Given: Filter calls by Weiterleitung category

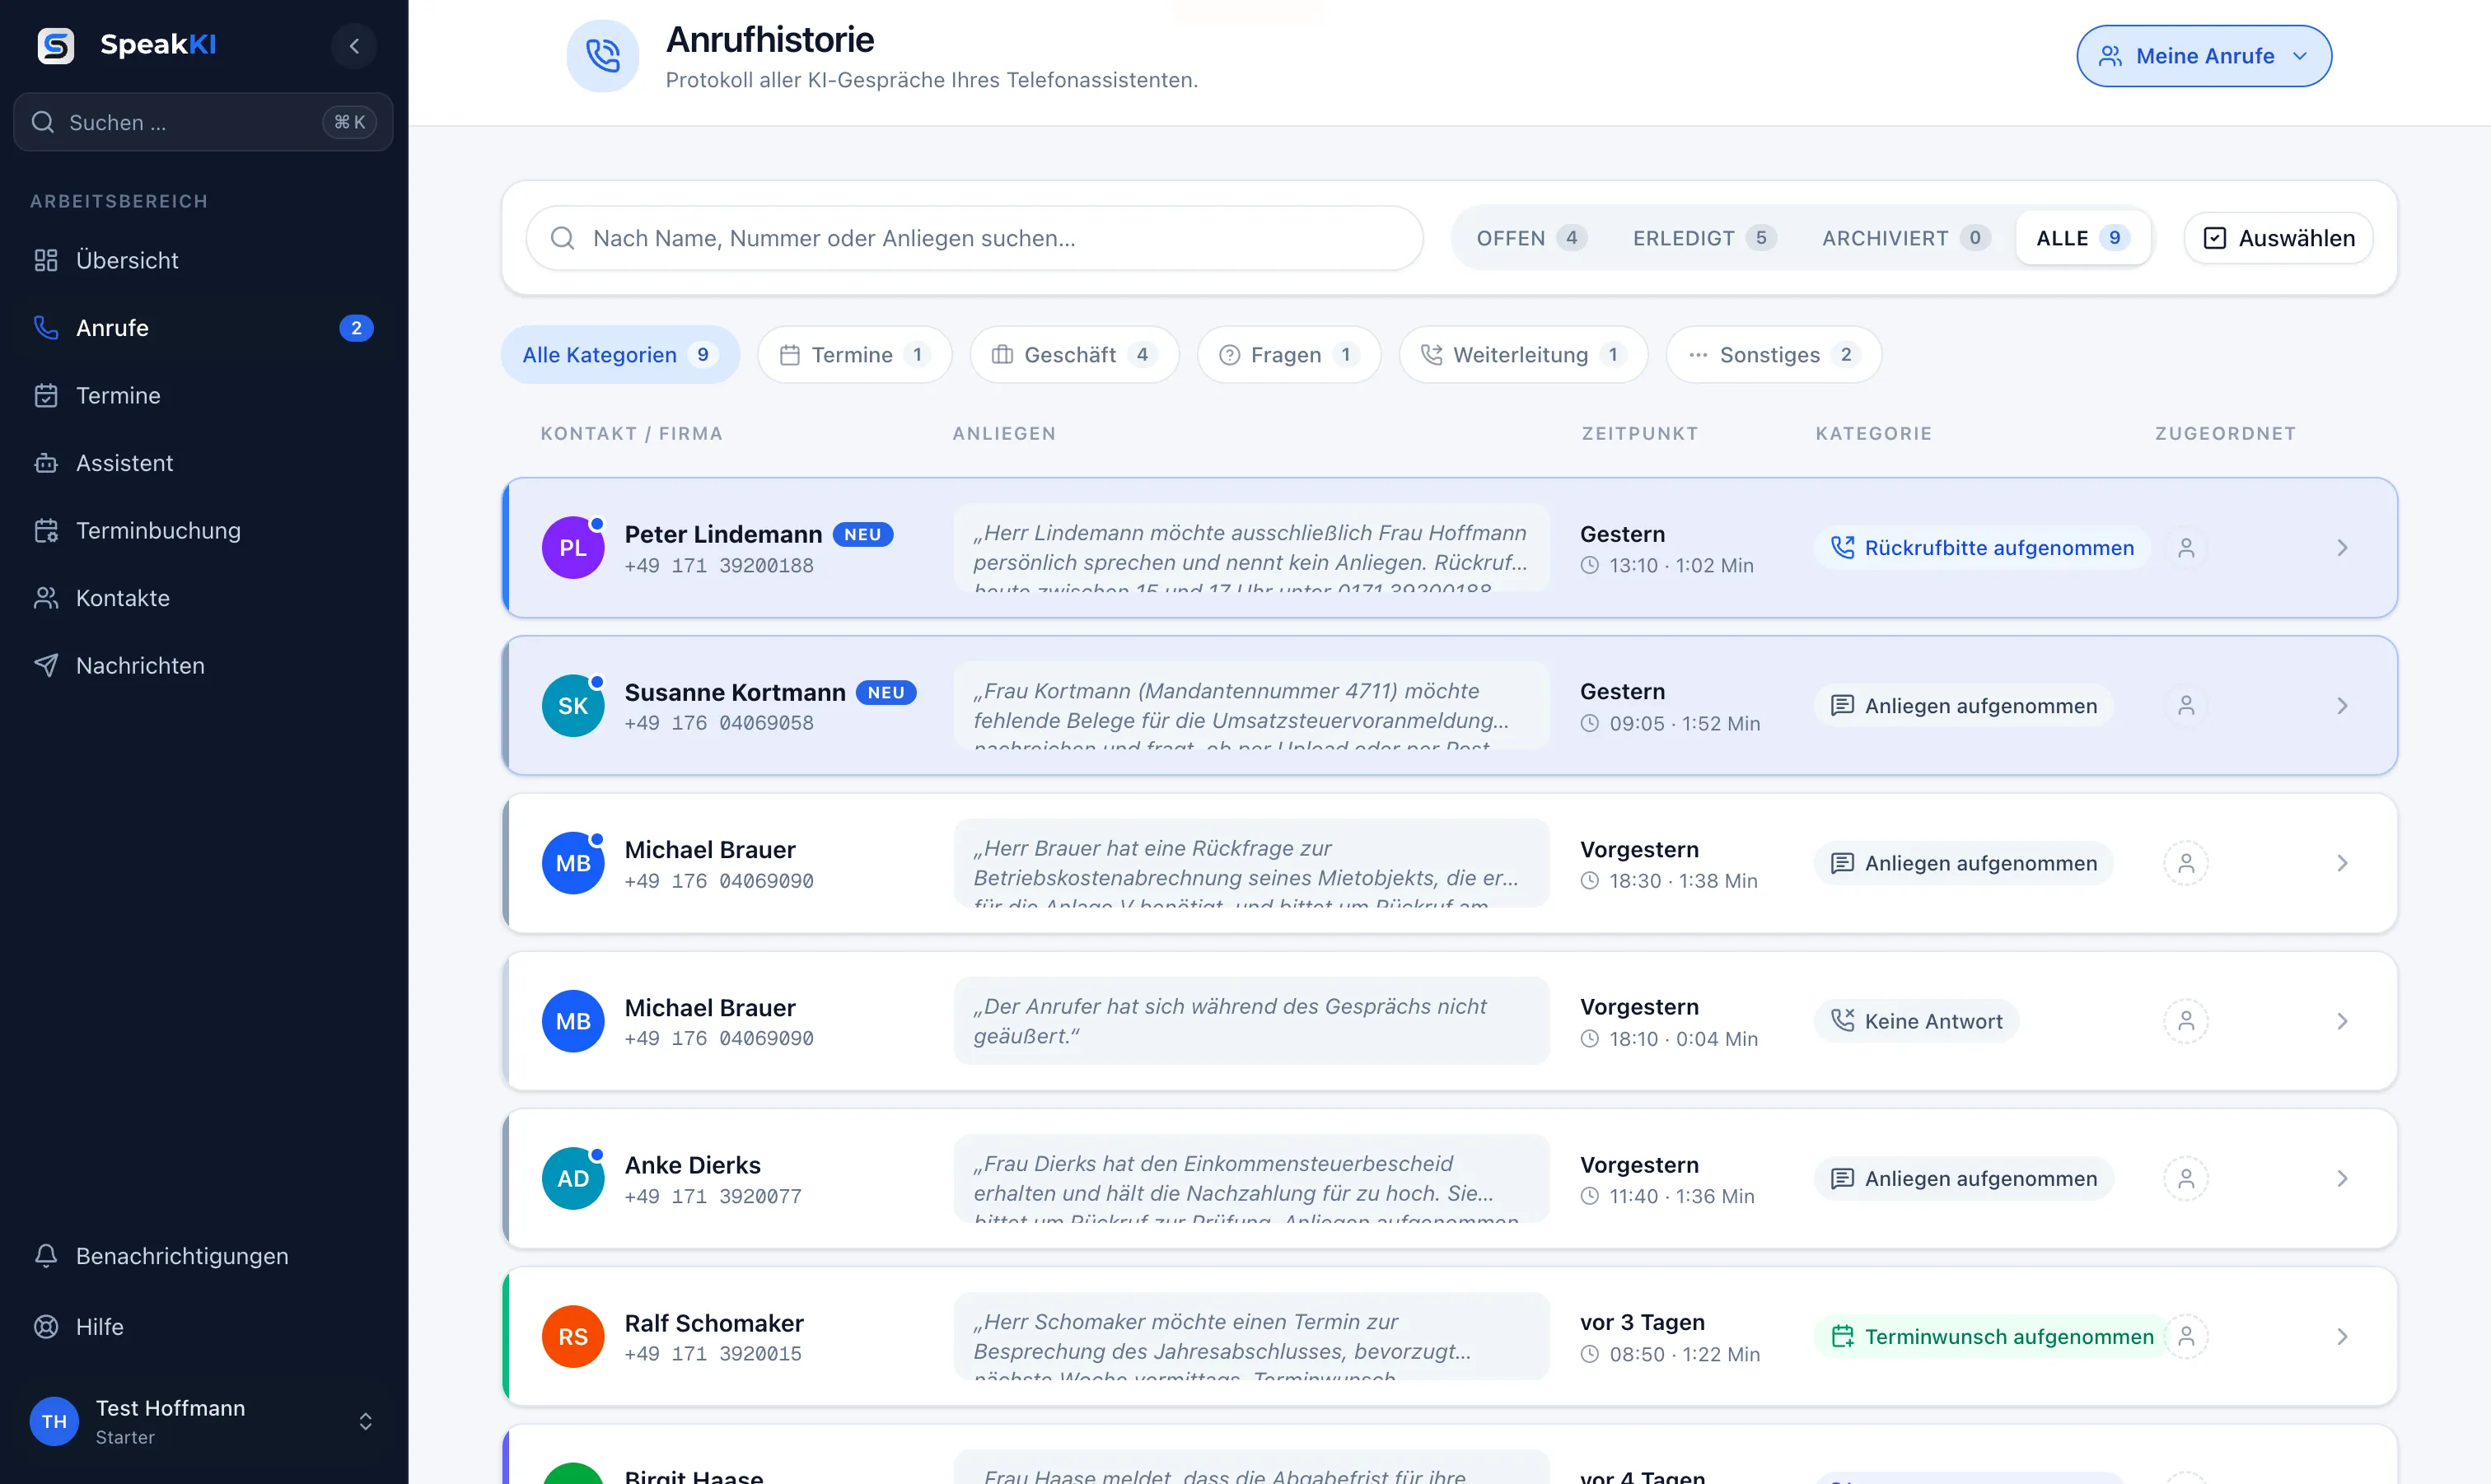Looking at the screenshot, I should tap(1523, 355).
